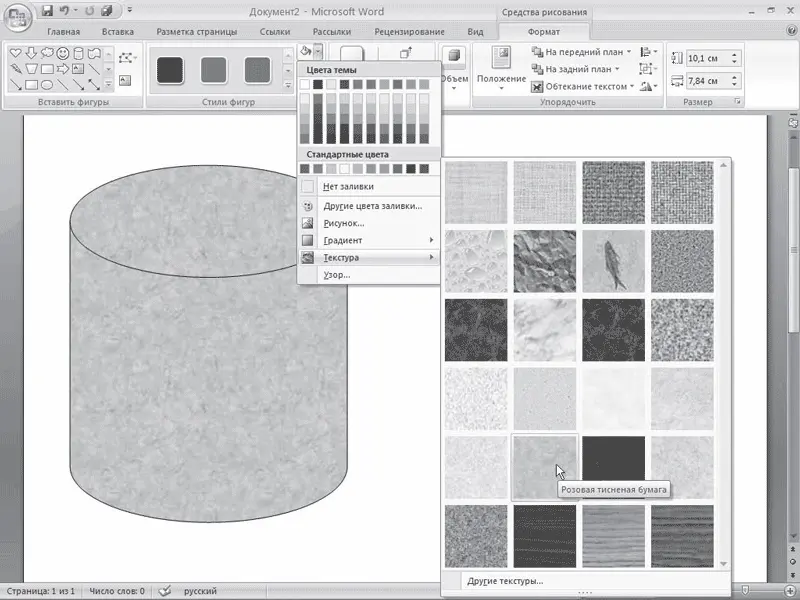Viewport: 800px width, 600px height.
Task: Click the Save icon in quick access toolbar
Action: pos(47,13)
